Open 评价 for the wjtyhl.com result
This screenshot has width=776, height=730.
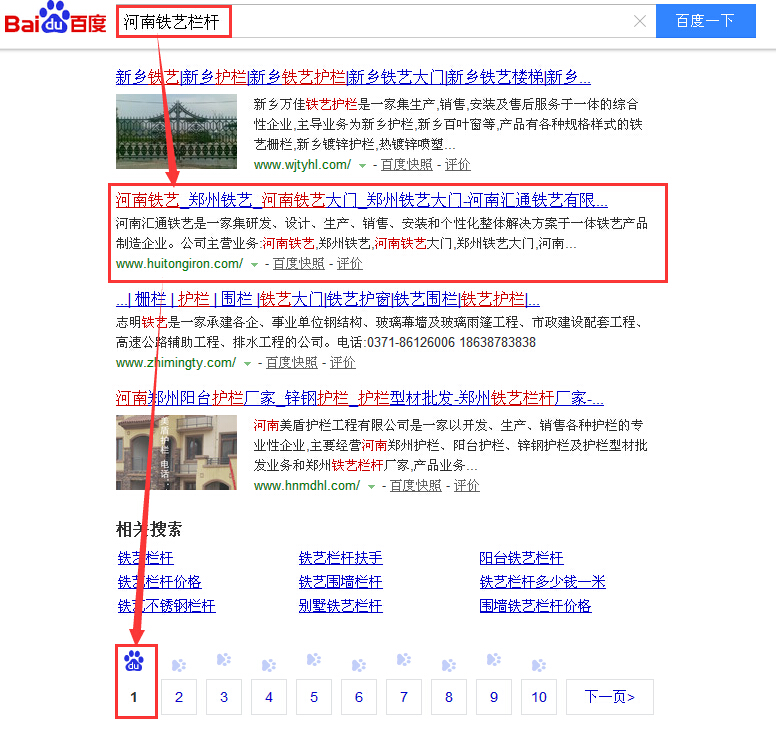(457, 165)
